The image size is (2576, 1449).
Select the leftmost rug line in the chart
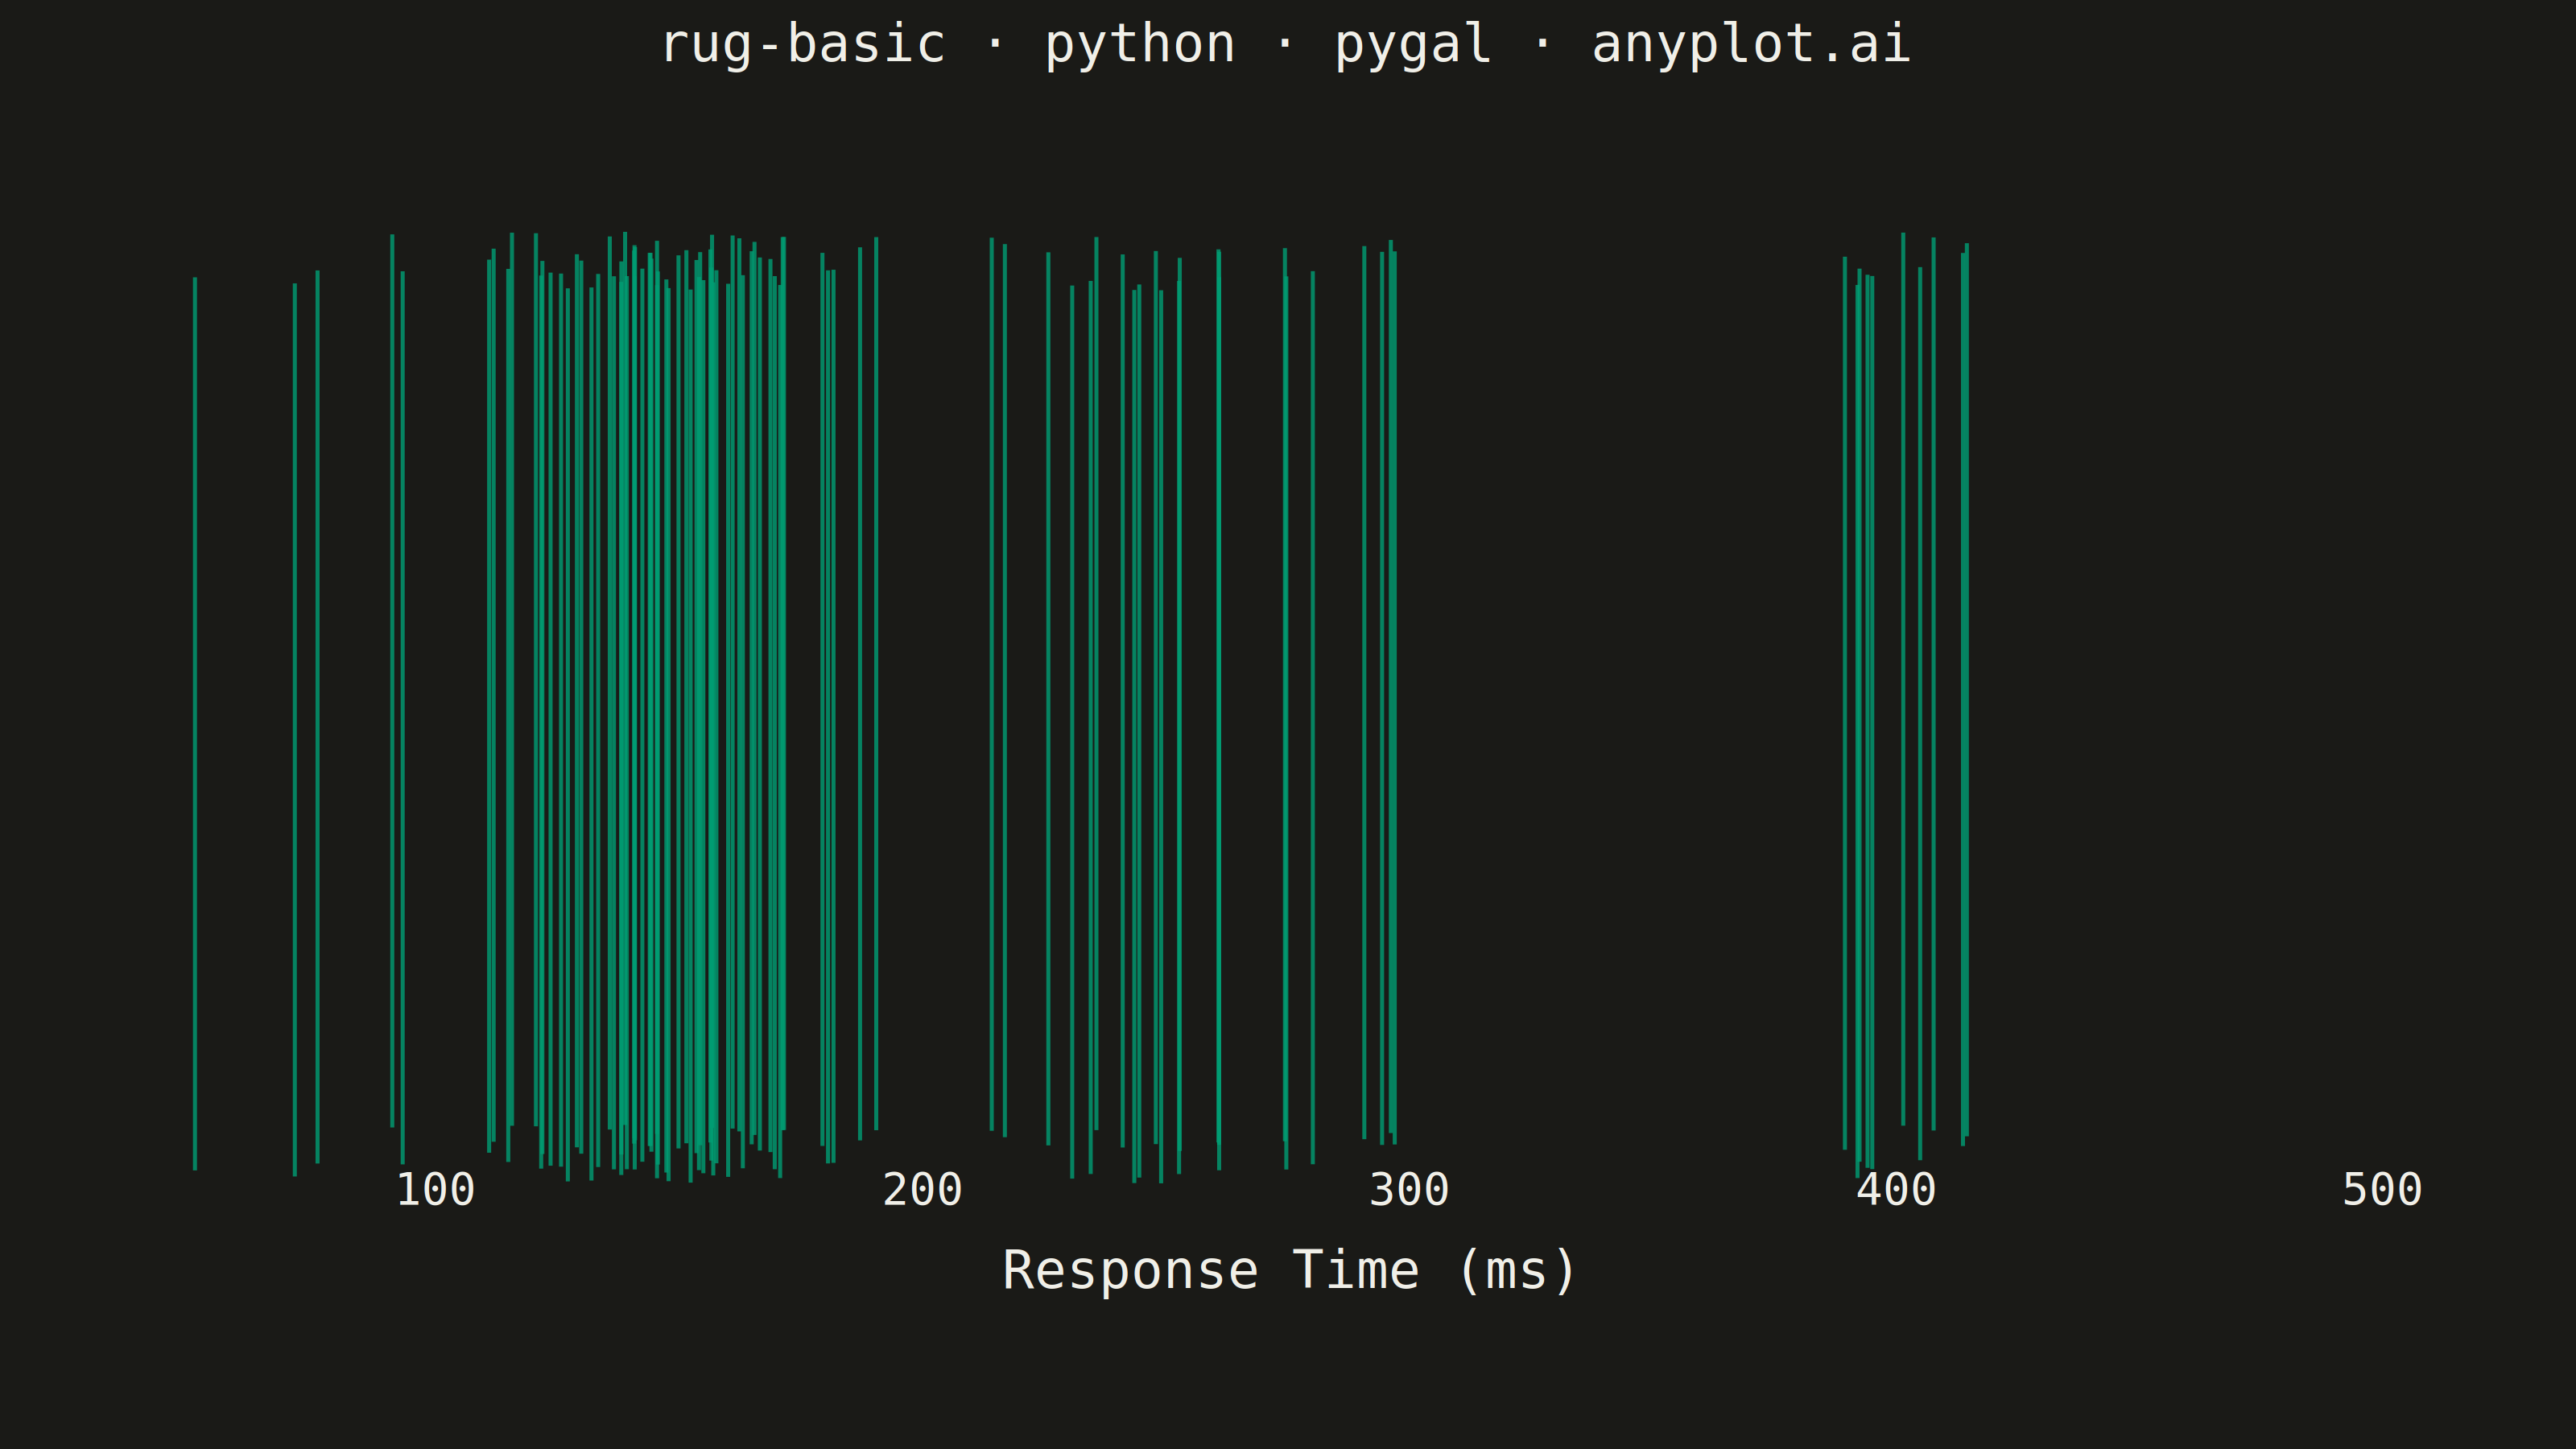coord(195,723)
